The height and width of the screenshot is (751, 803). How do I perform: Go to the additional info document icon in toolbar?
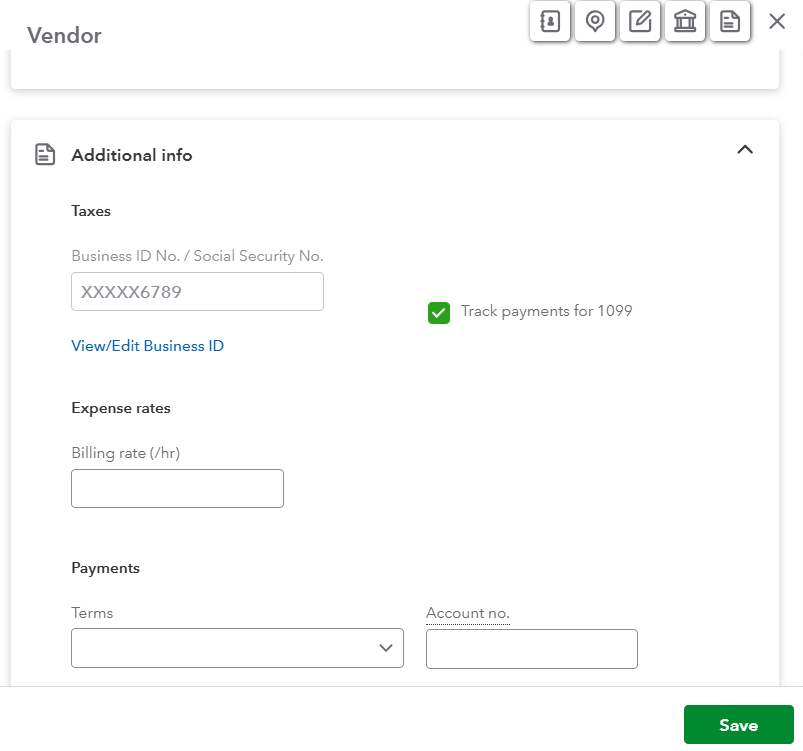pyautogui.click(x=730, y=22)
